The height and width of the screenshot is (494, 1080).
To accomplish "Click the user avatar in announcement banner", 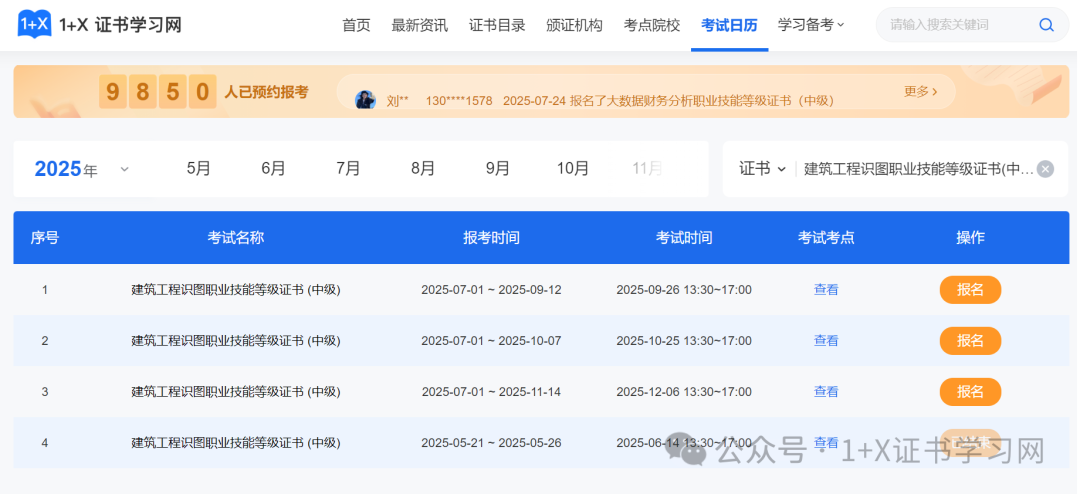I will [366, 100].
